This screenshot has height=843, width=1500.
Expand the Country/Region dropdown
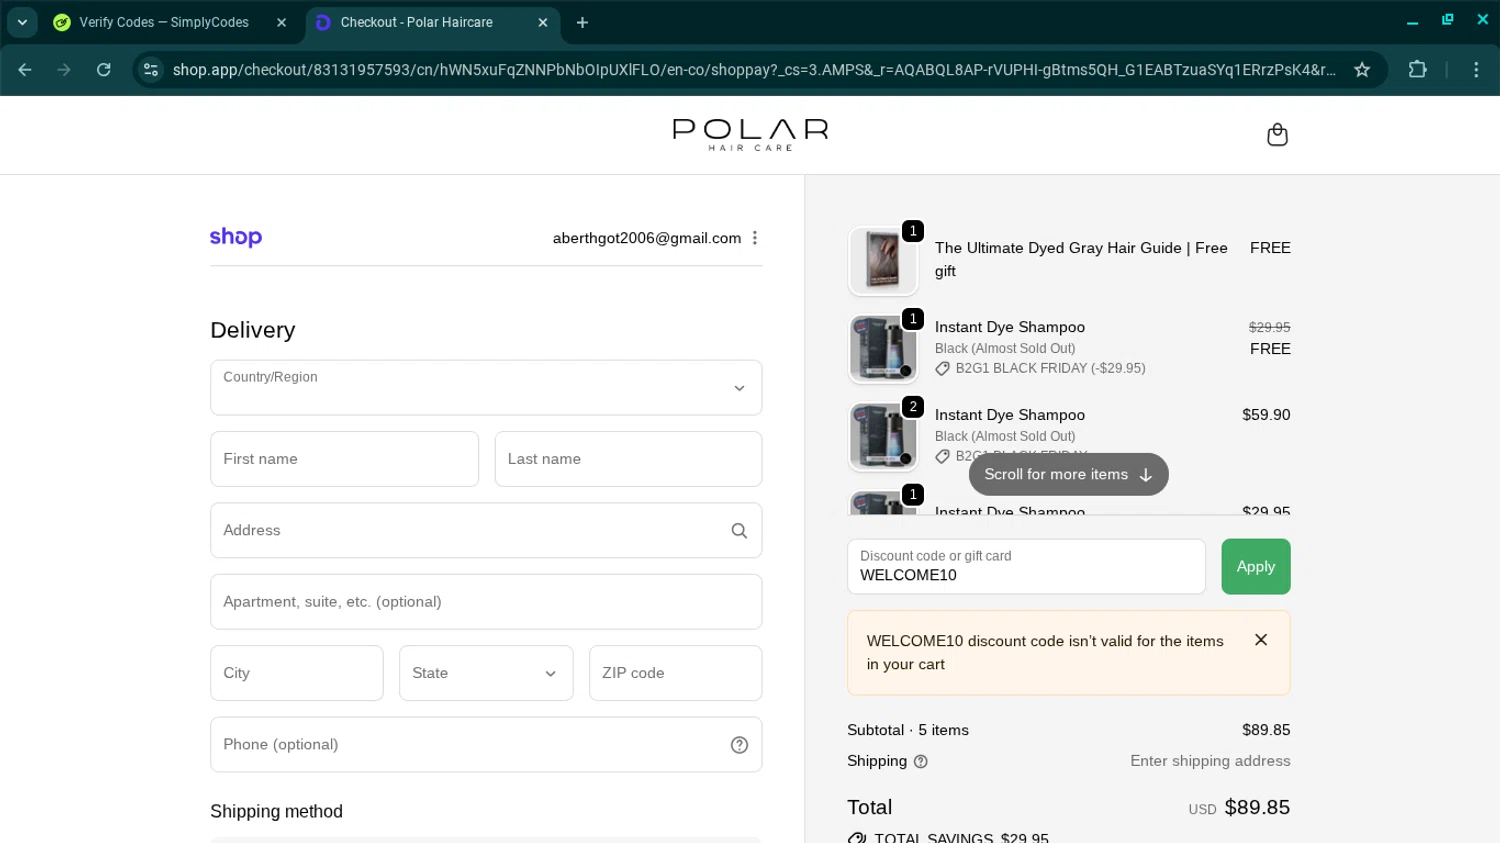pos(486,388)
